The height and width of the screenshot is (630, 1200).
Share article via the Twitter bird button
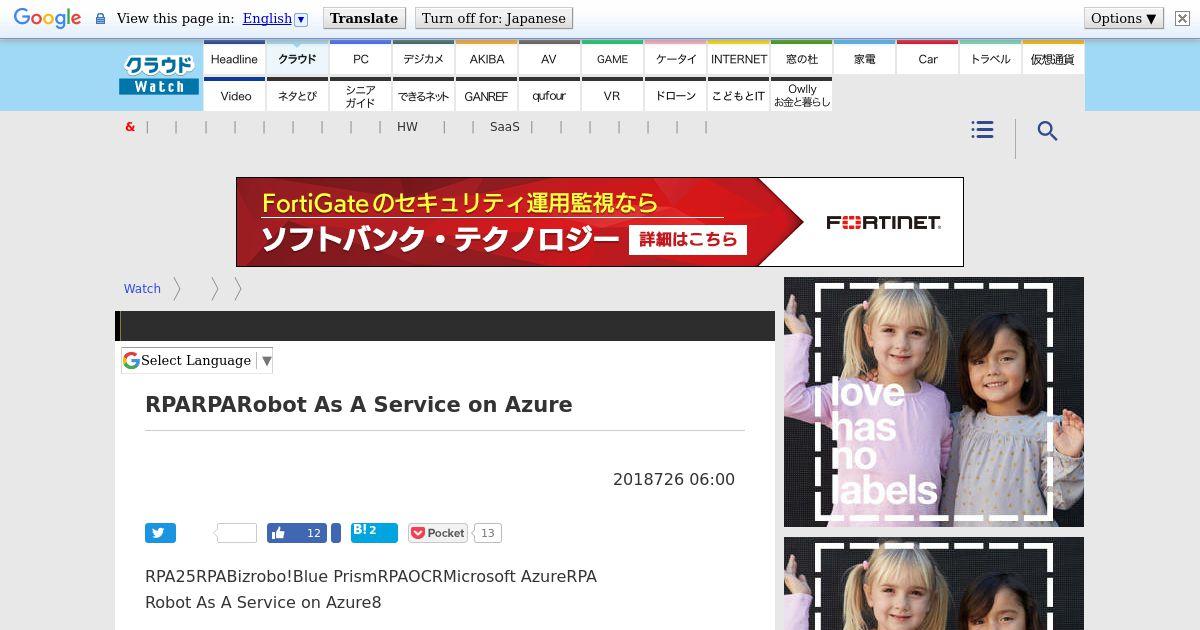click(160, 533)
